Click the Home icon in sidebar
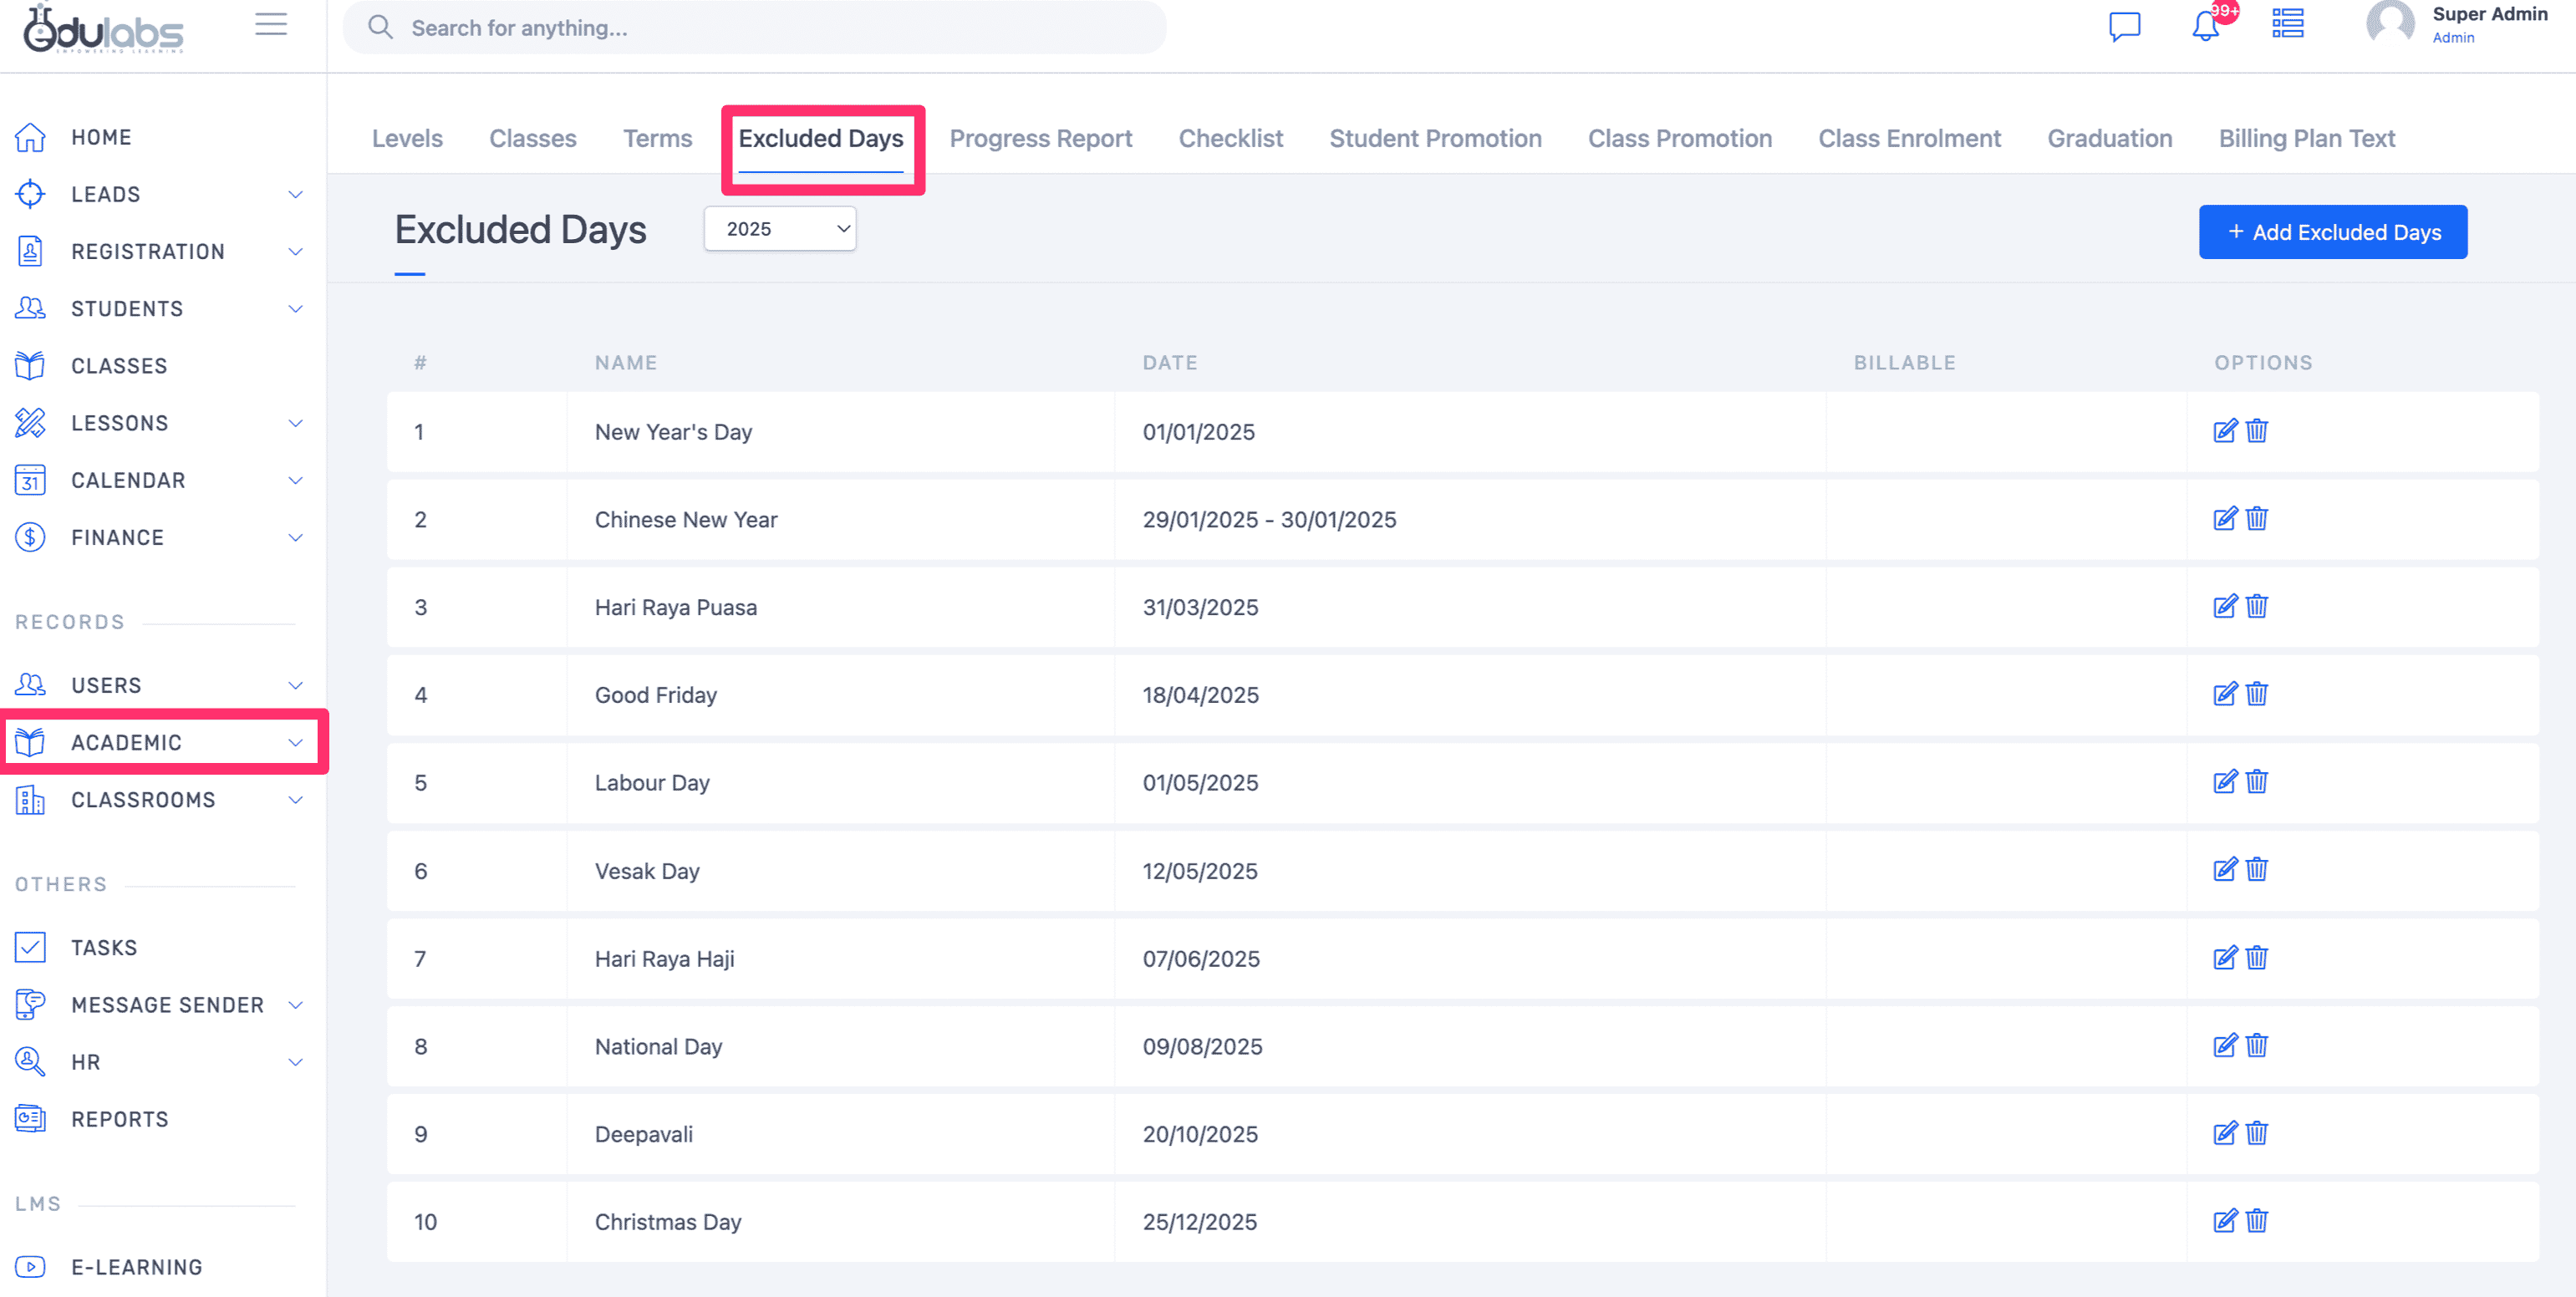Screen dimensions: 2576x1297 pyautogui.click(x=30, y=137)
